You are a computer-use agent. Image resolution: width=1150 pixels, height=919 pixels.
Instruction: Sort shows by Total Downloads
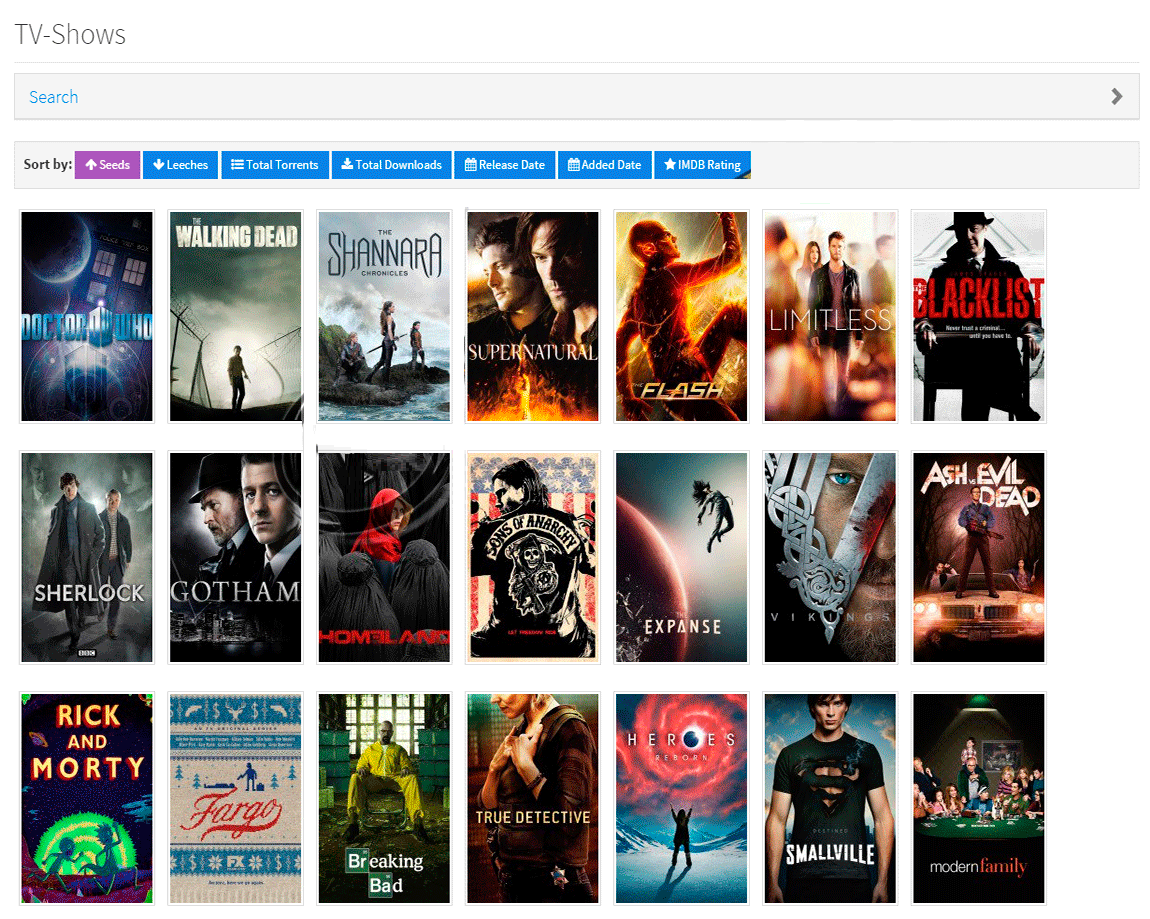tap(392, 165)
